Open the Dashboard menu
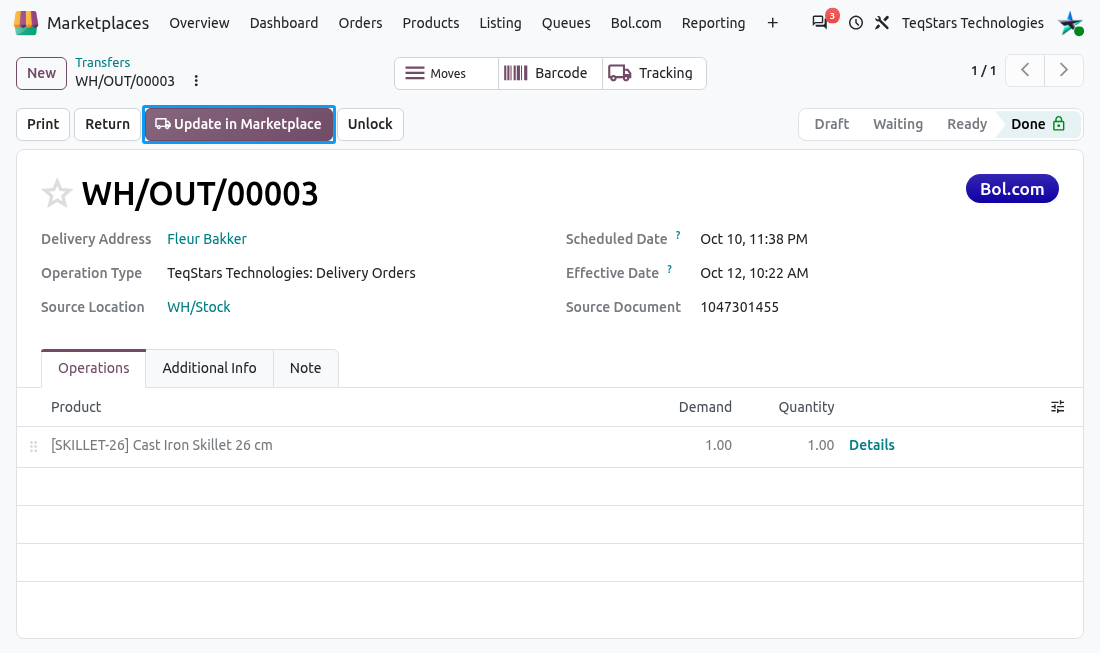 click(x=284, y=23)
